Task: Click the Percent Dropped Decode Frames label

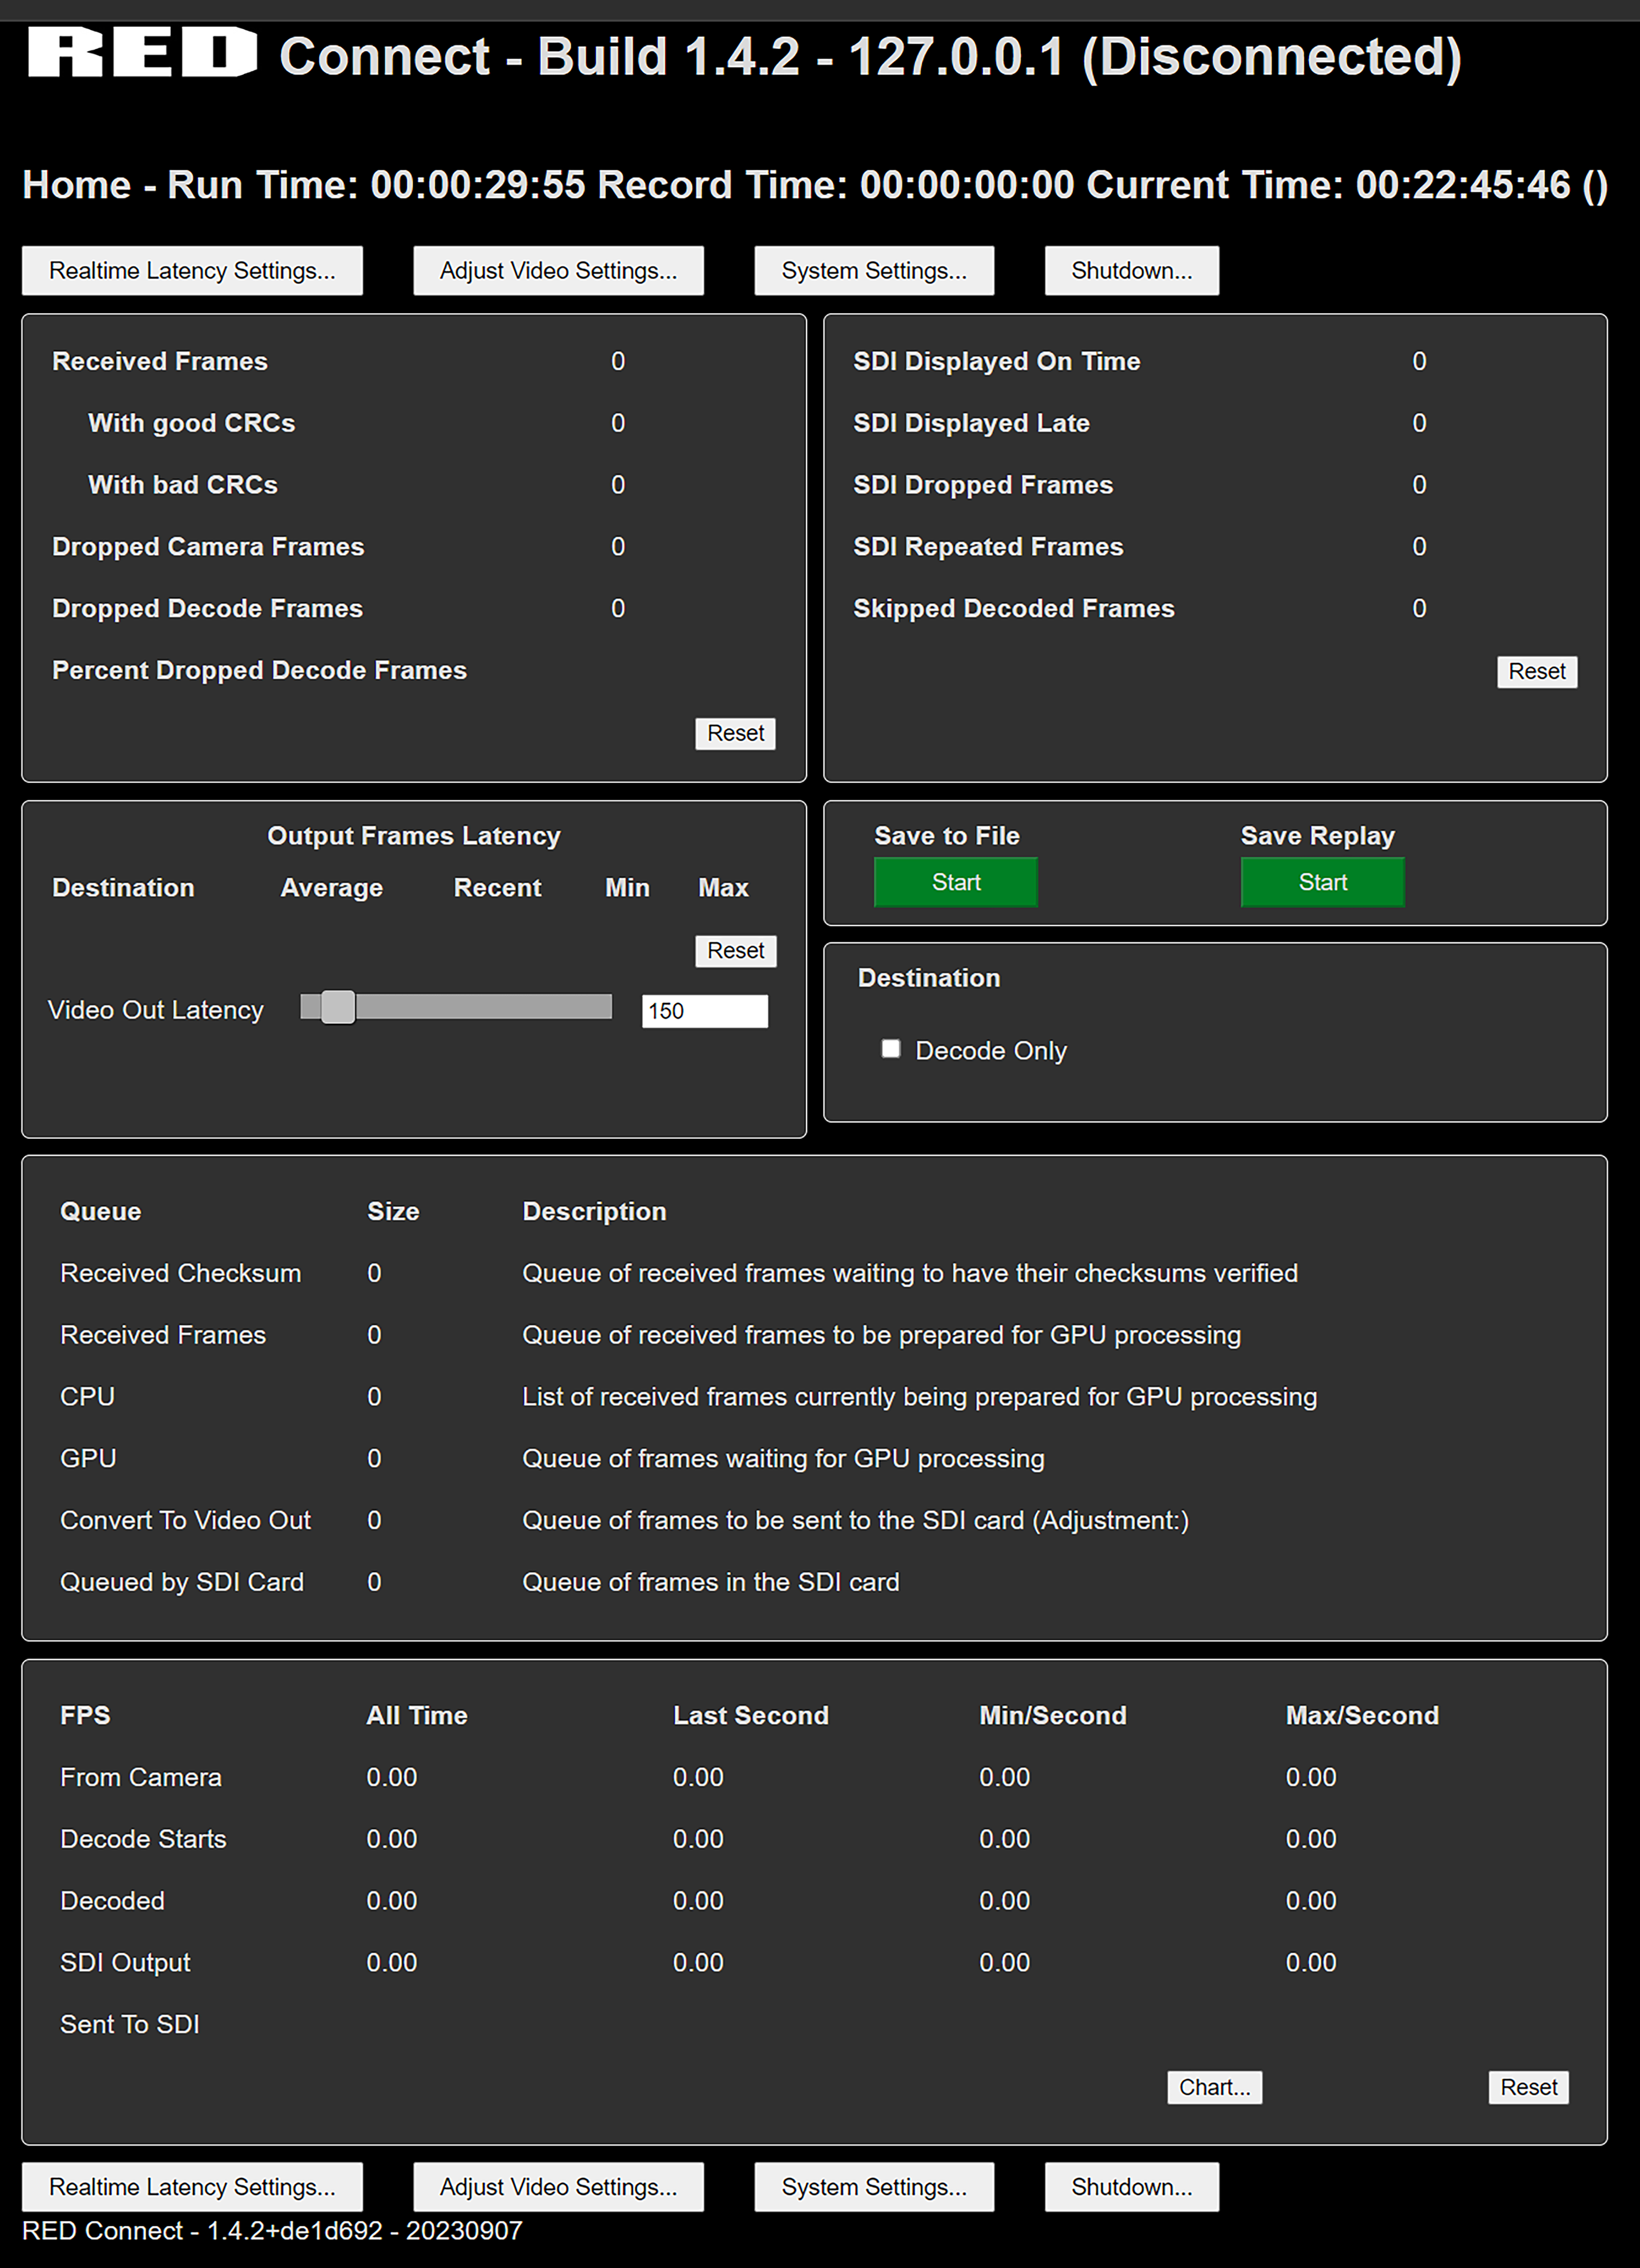Action: coord(259,671)
